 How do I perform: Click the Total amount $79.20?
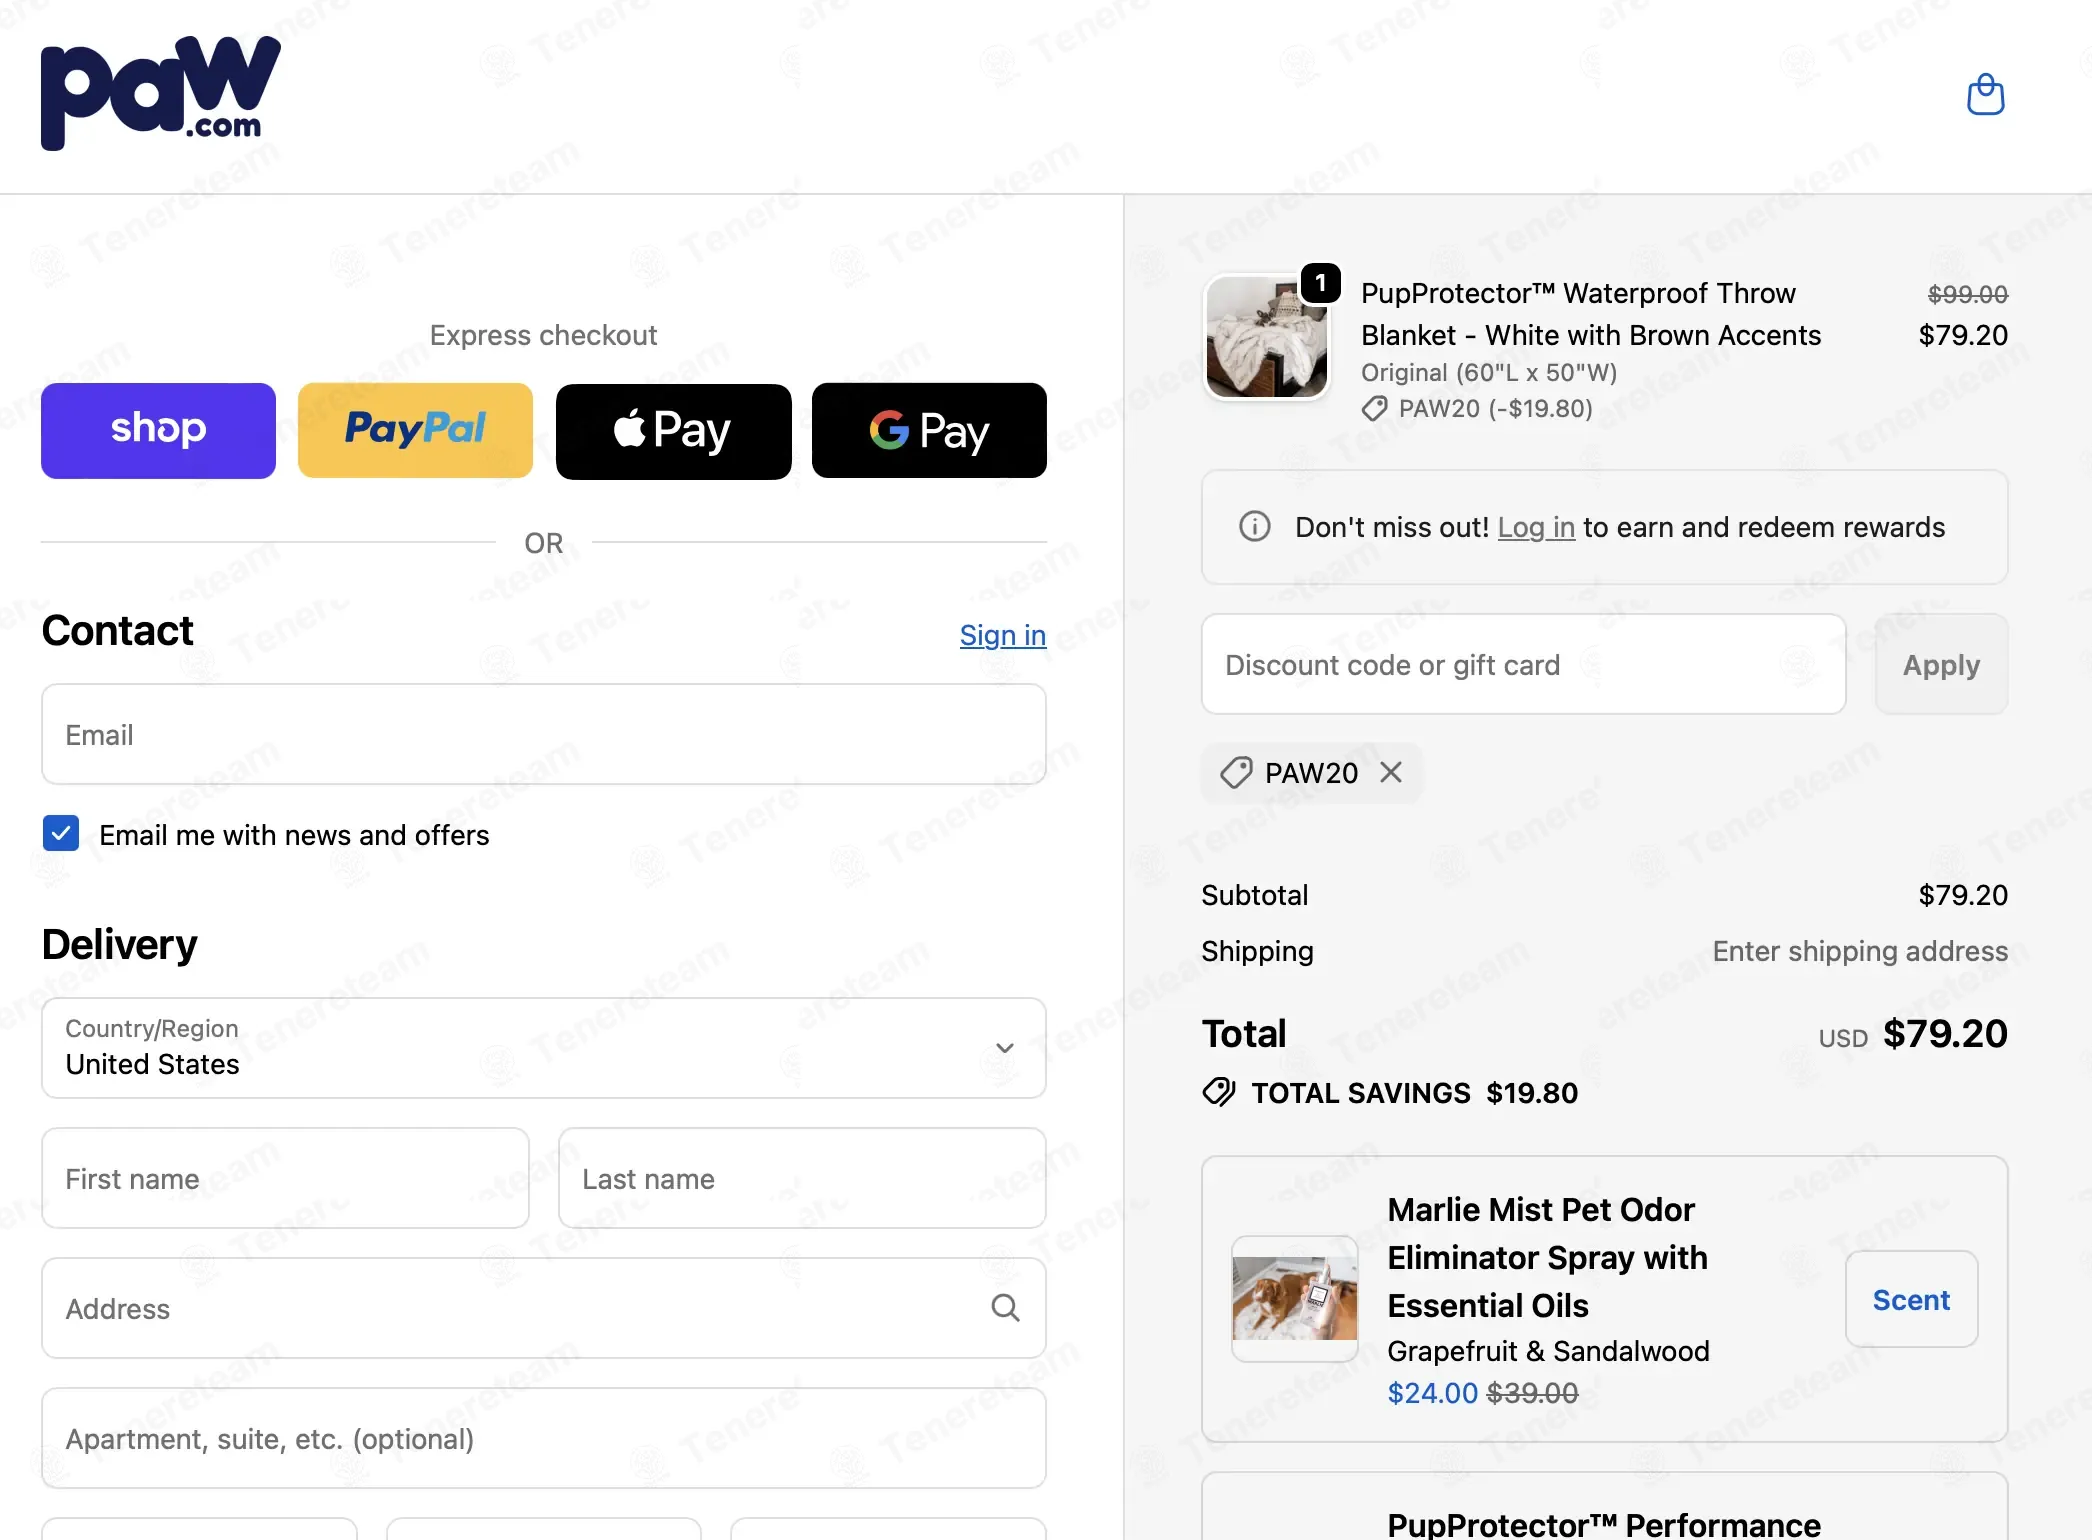(x=1945, y=1034)
